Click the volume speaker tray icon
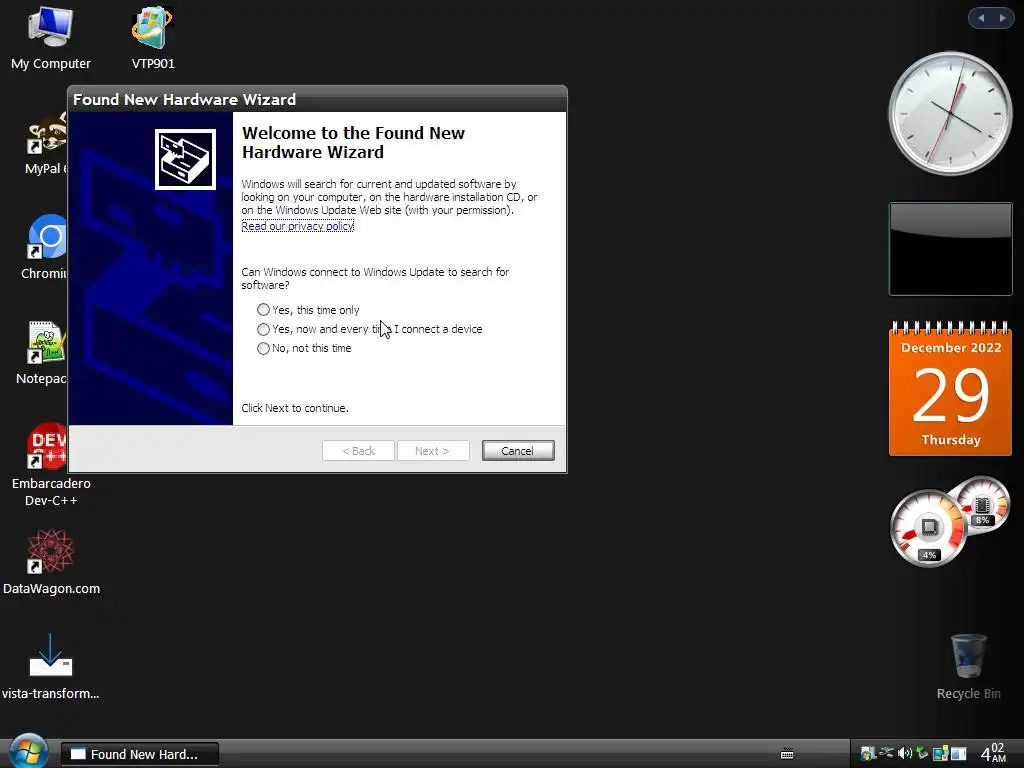This screenshot has height=768, width=1024. pyautogui.click(x=904, y=754)
